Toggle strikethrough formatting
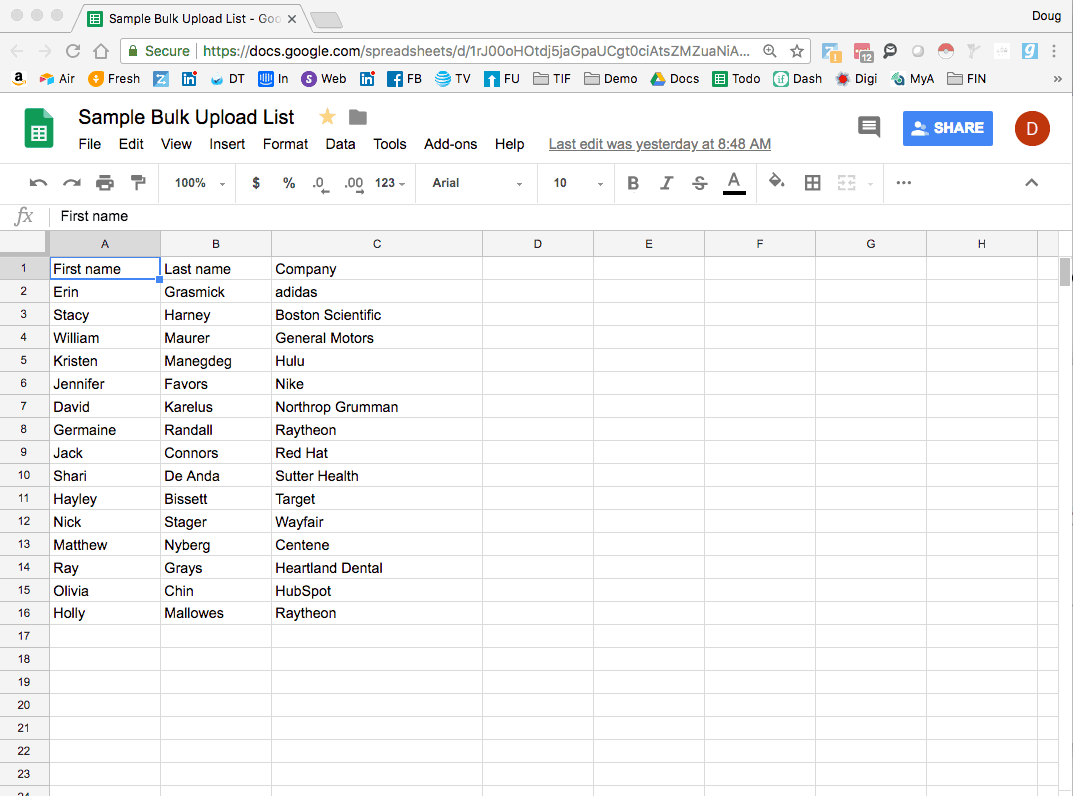1073x796 pixels. coord(699,183)
